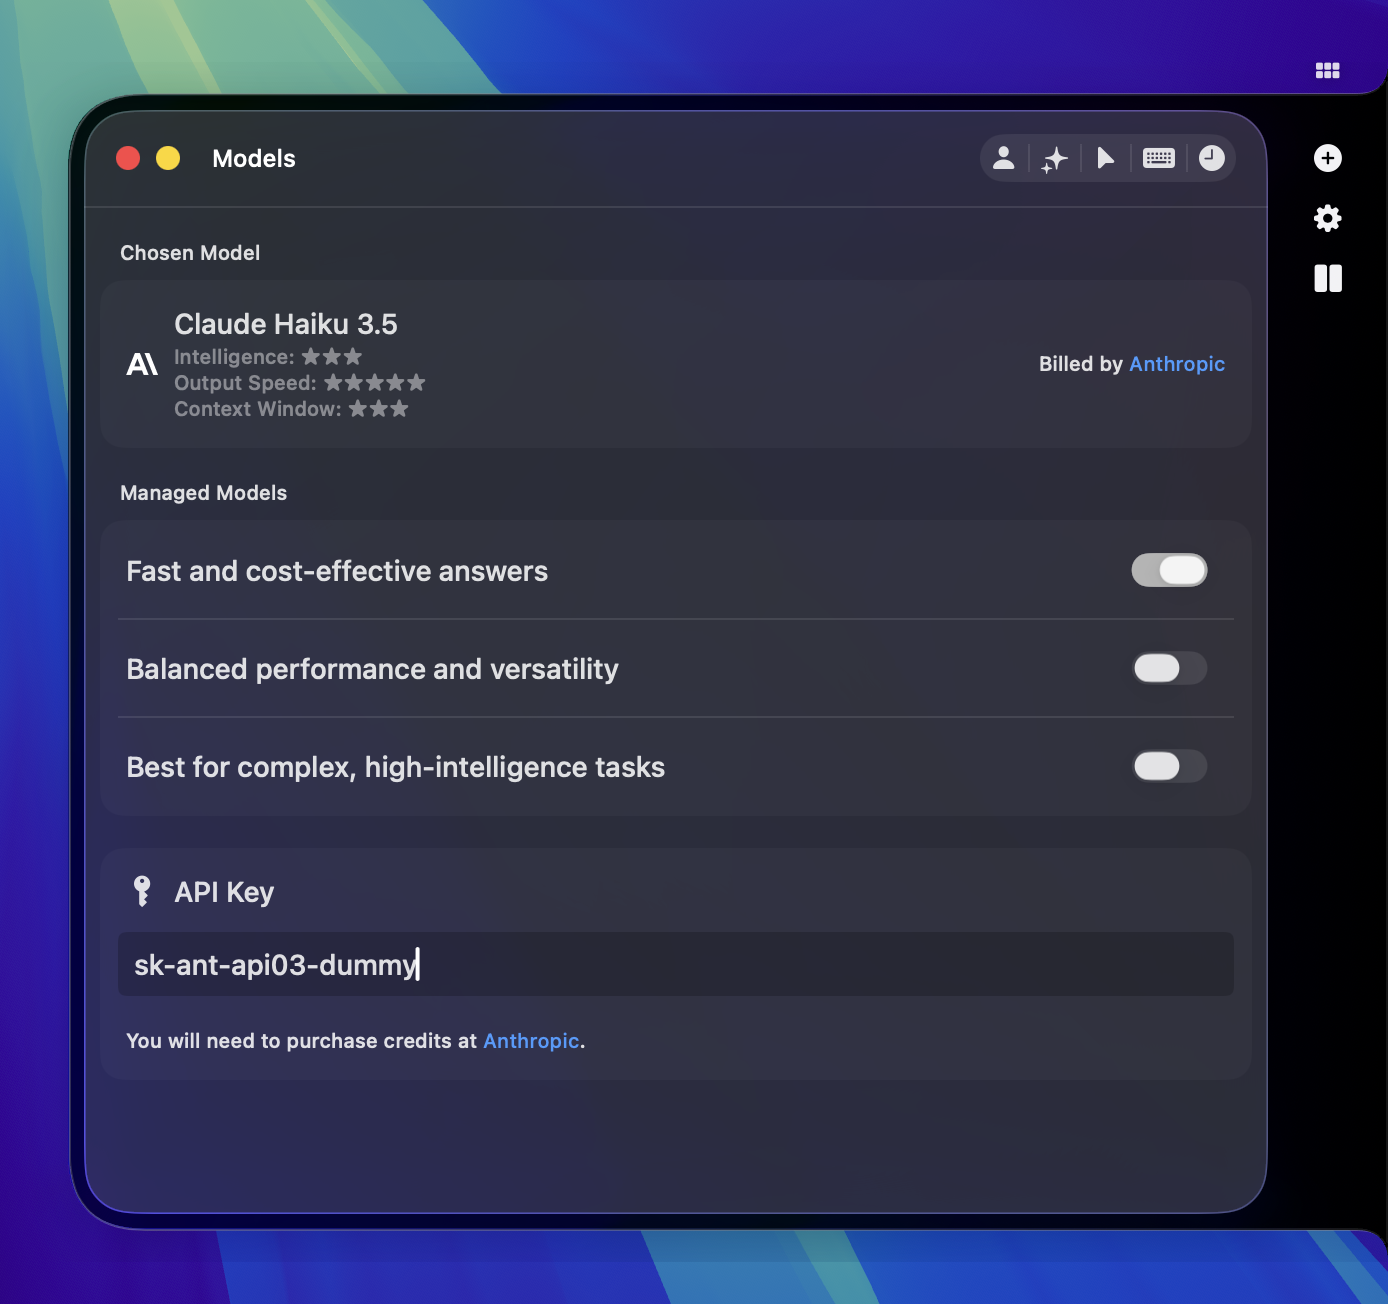Click the Models window title
This screenshot has width=1388, height=1304.
(254, 158)
